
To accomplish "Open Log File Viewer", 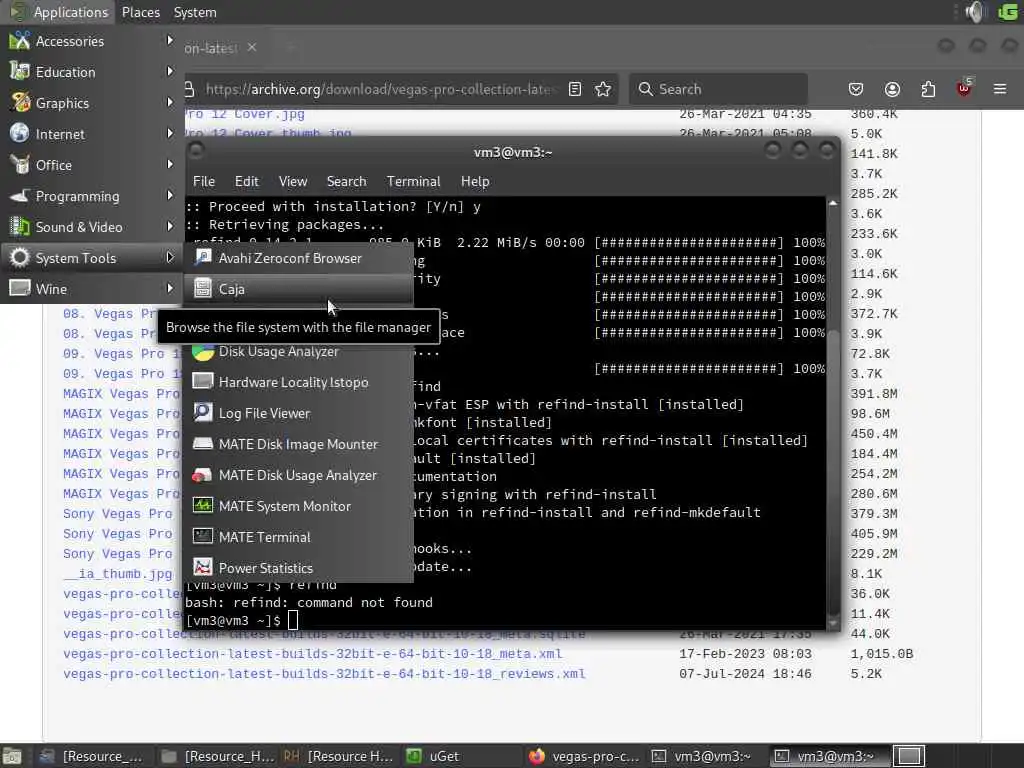I will (299, 413).
